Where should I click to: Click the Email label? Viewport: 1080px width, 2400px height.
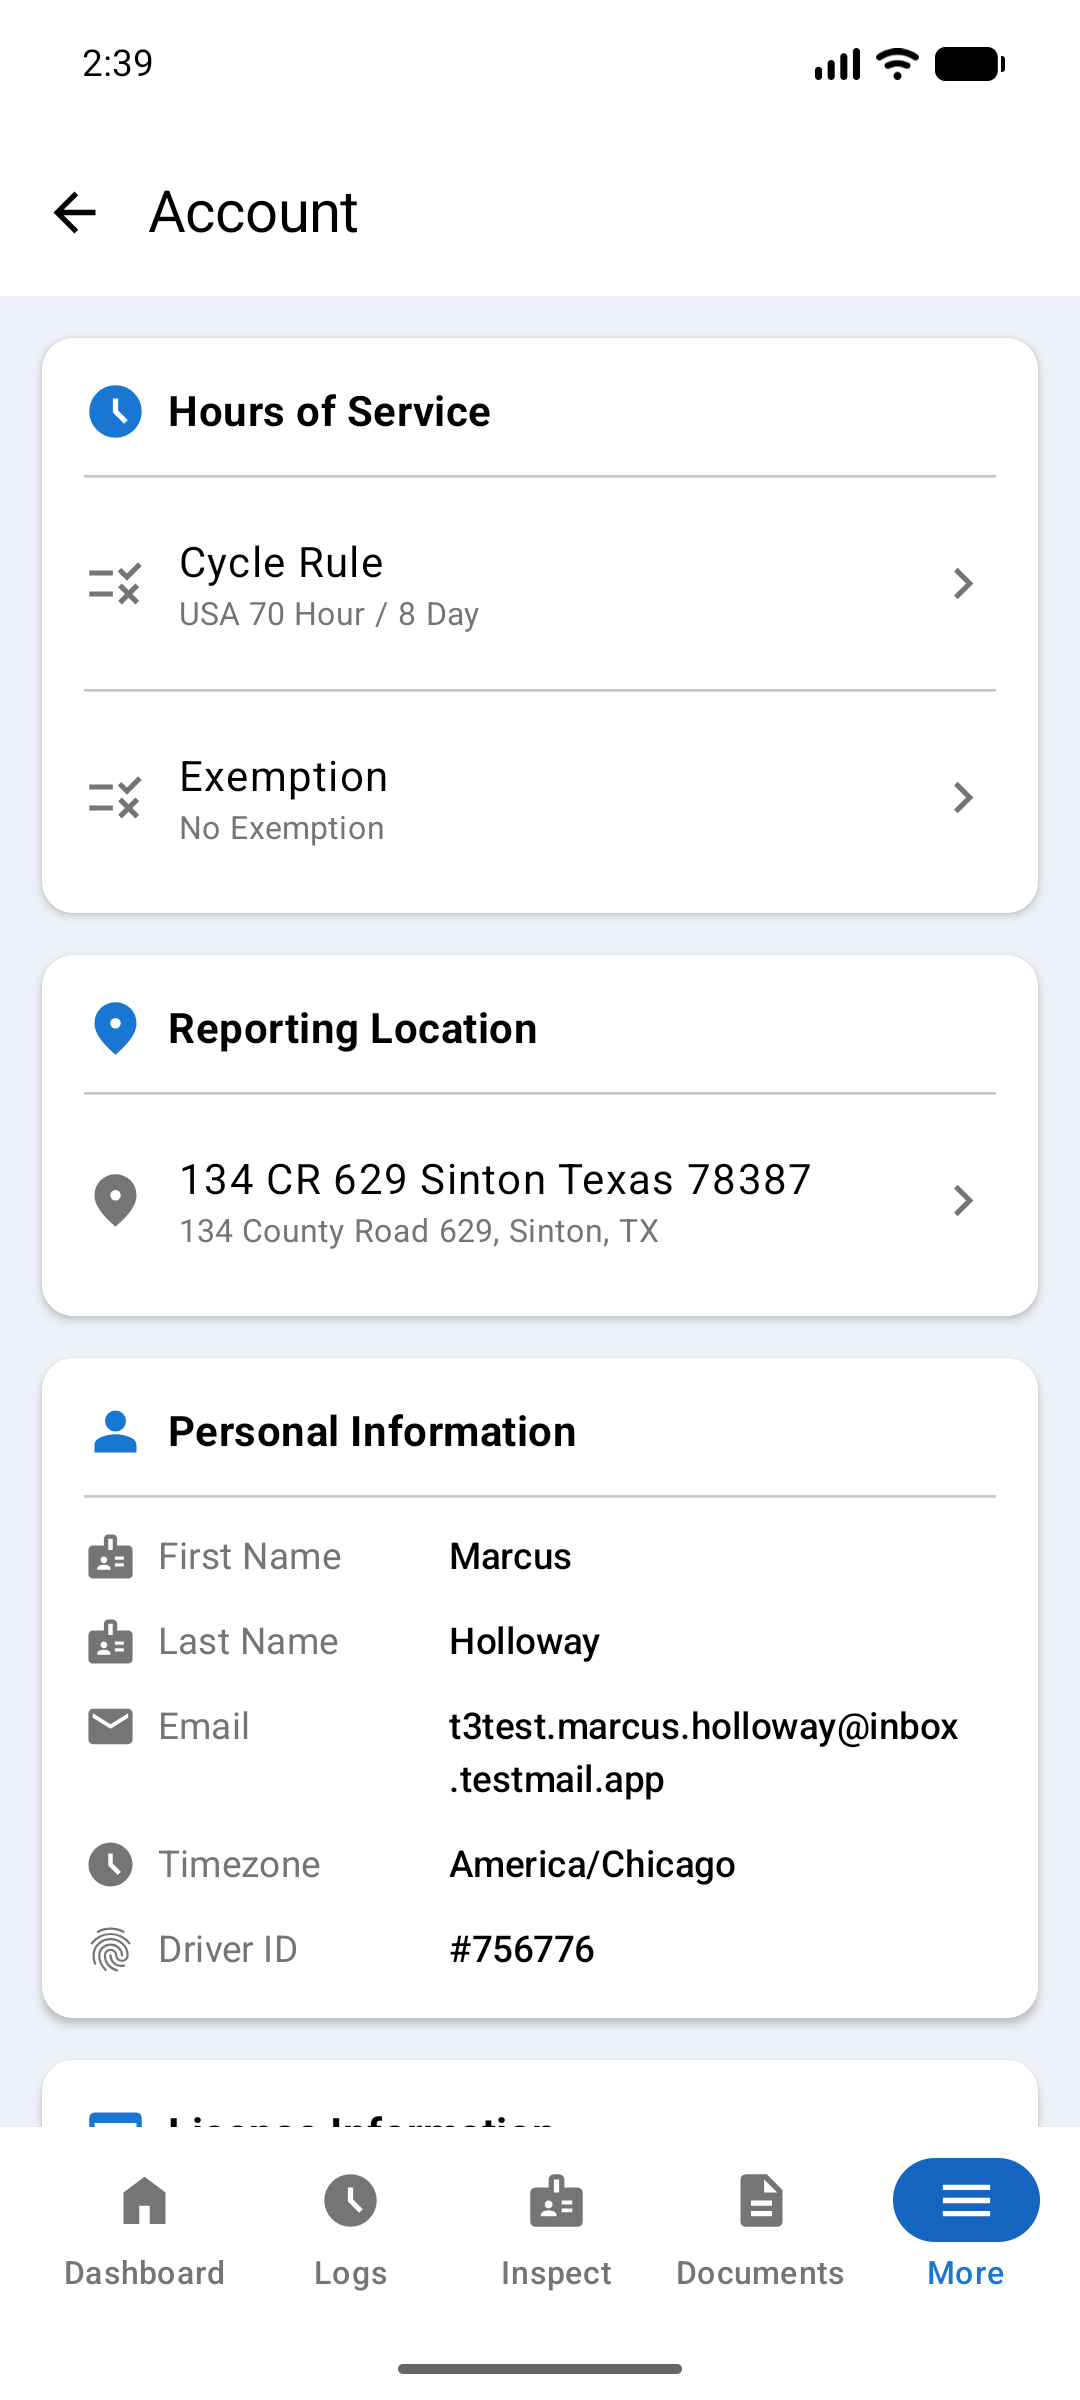tap(204, 1727)
